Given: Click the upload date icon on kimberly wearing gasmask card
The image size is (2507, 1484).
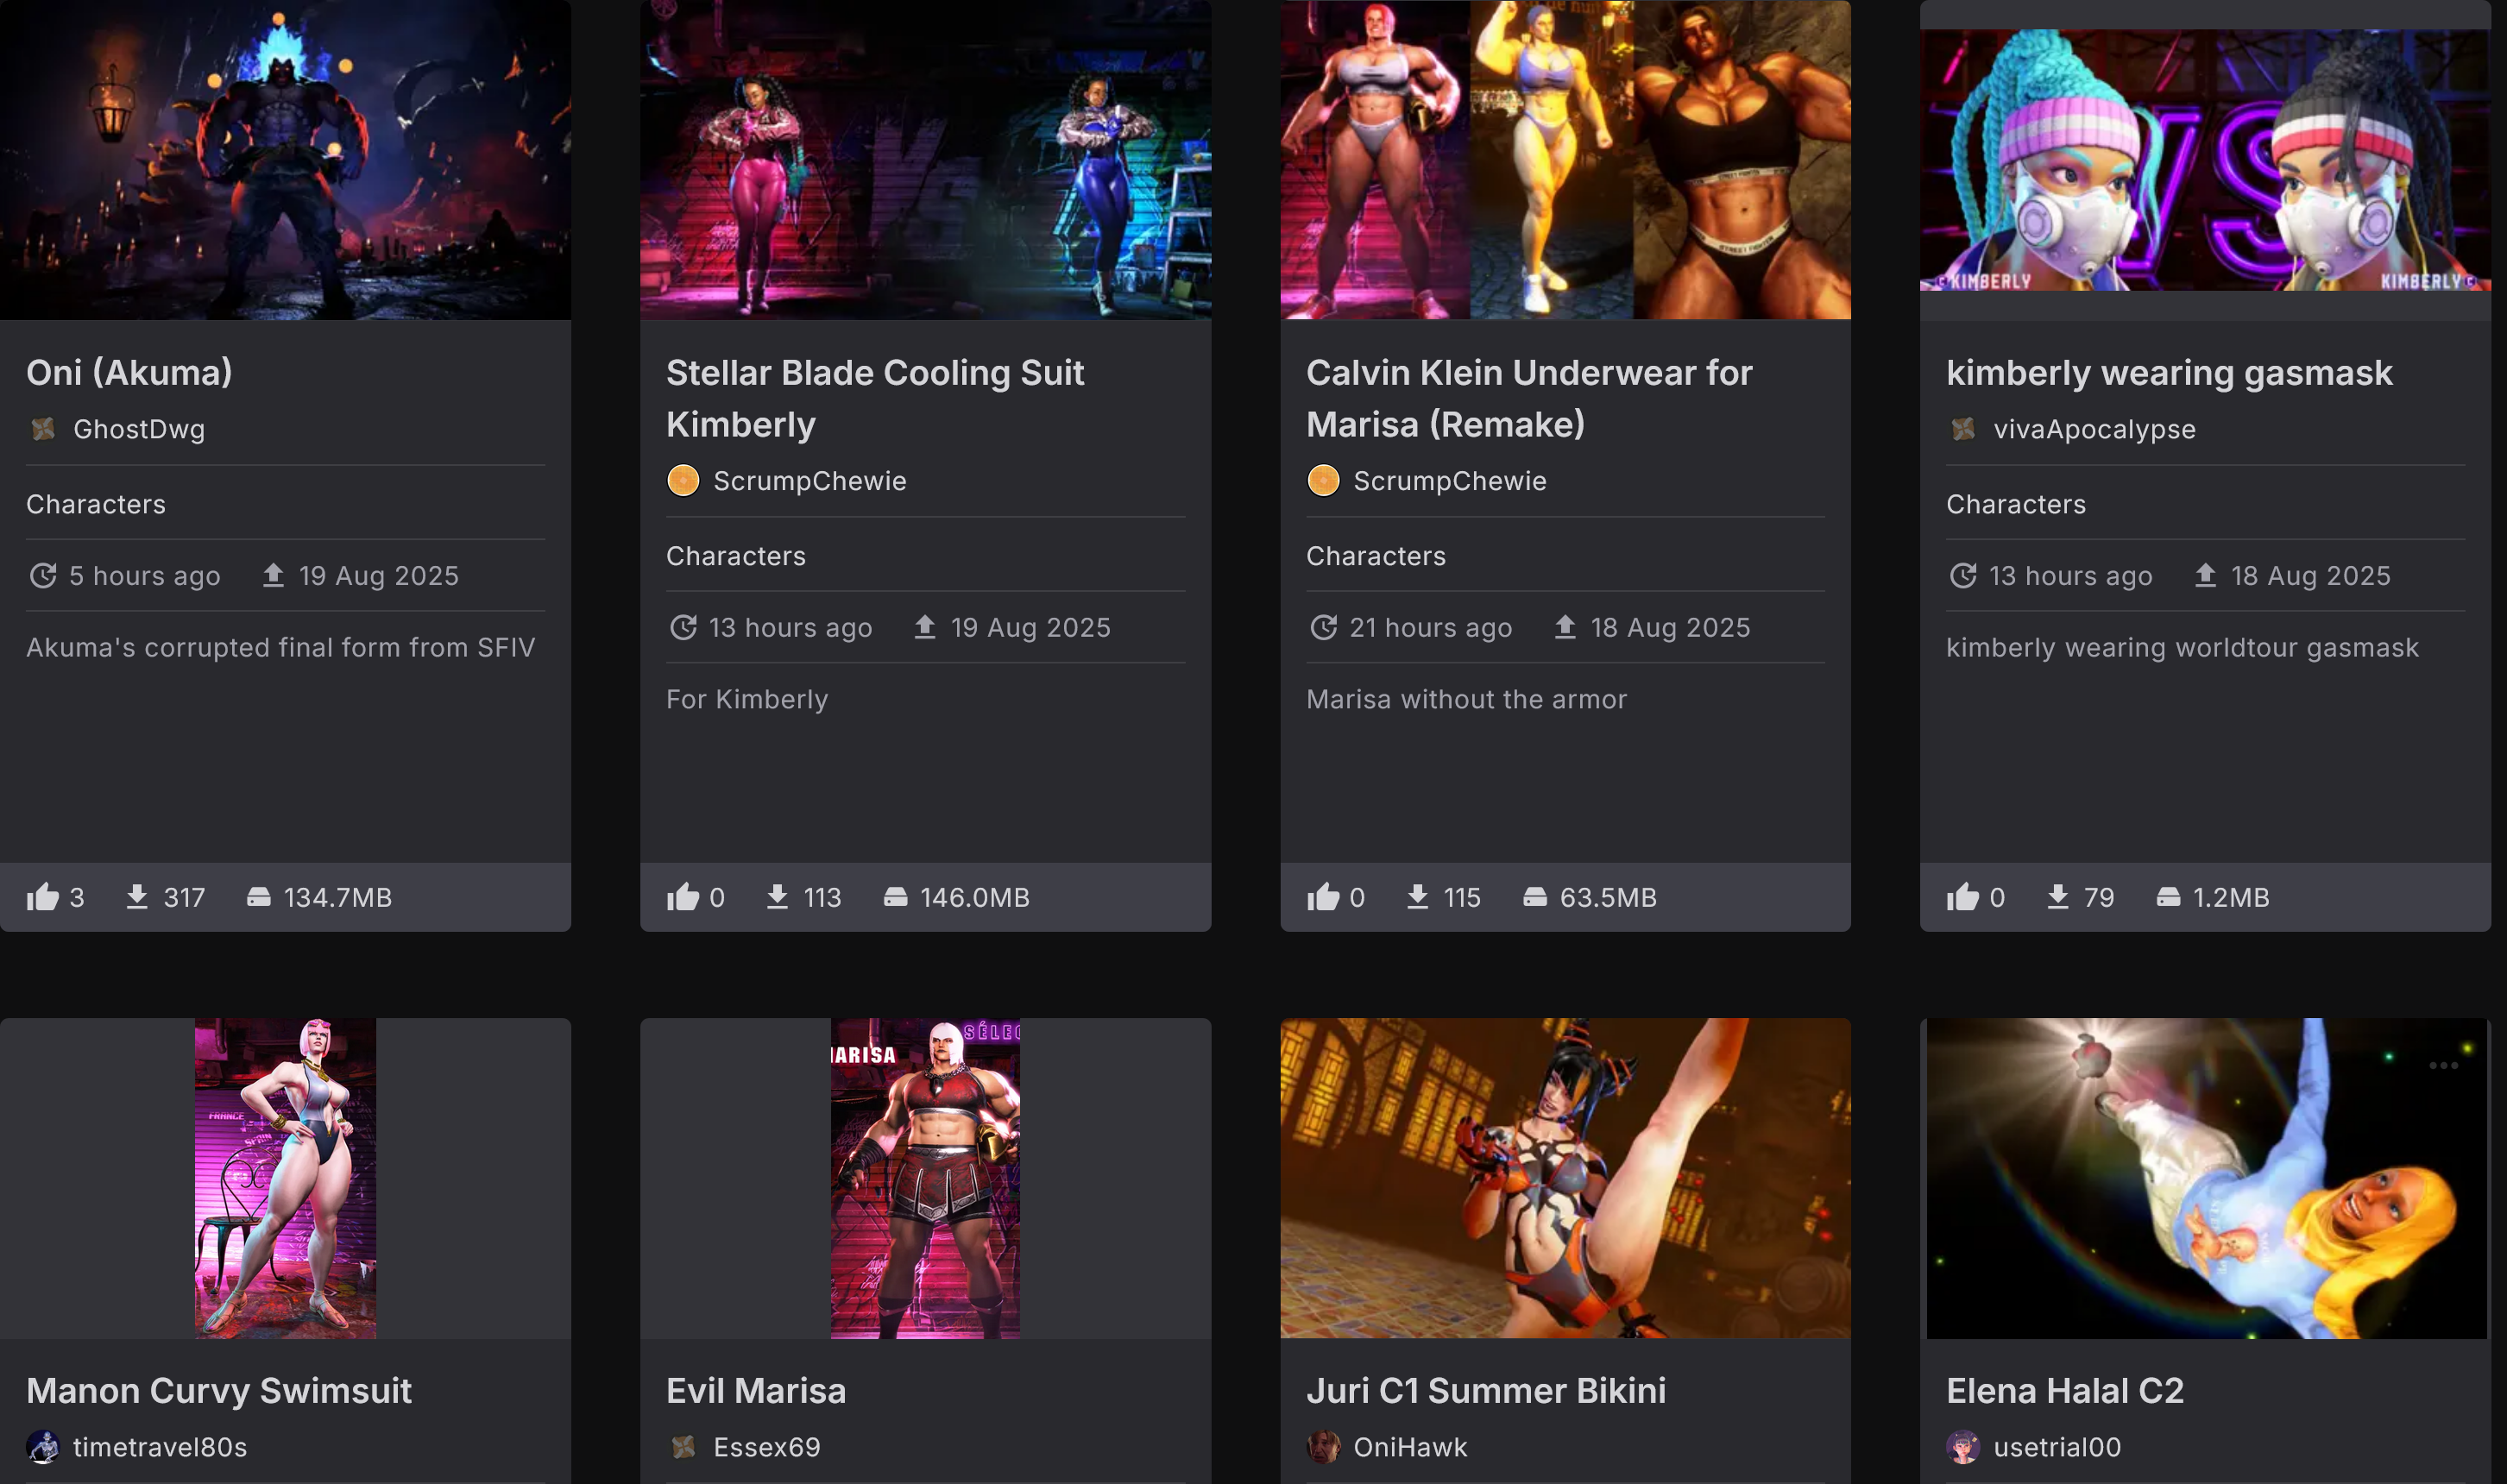Looking at the screenshot, I should pyautogui.click(x=2205, y=576).
